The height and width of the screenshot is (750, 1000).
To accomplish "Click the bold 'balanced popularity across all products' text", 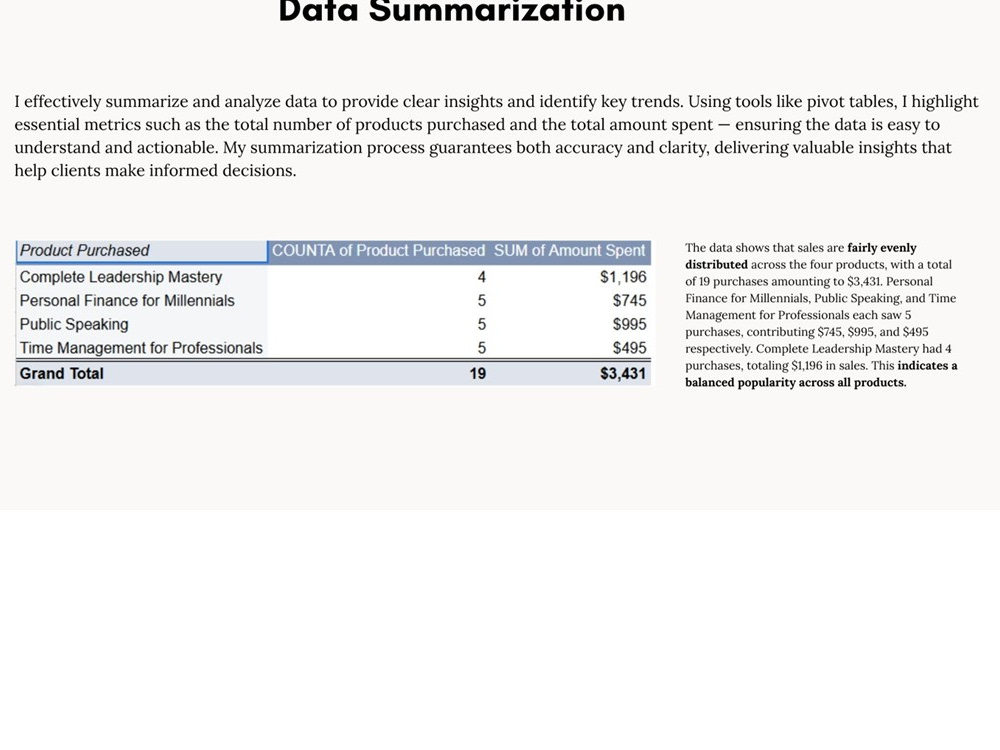I will point(795,382).
